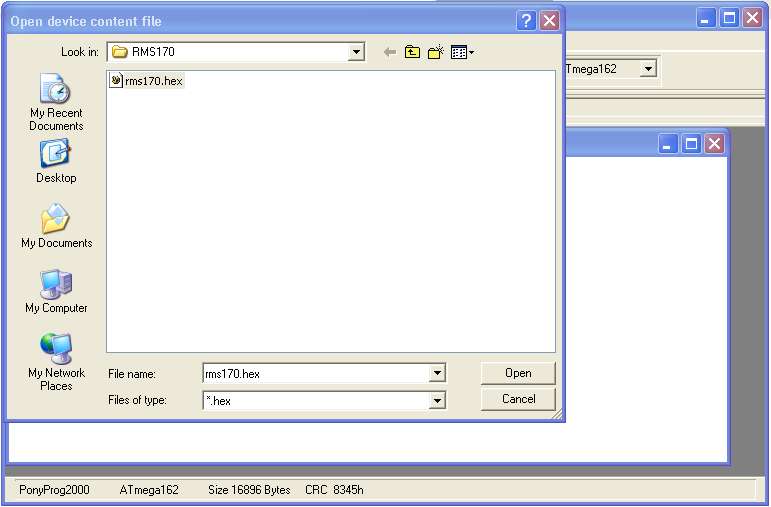Open My Recent Documents in places bar
The width and height of the screenshot is (771, 507).
point(56,103)
